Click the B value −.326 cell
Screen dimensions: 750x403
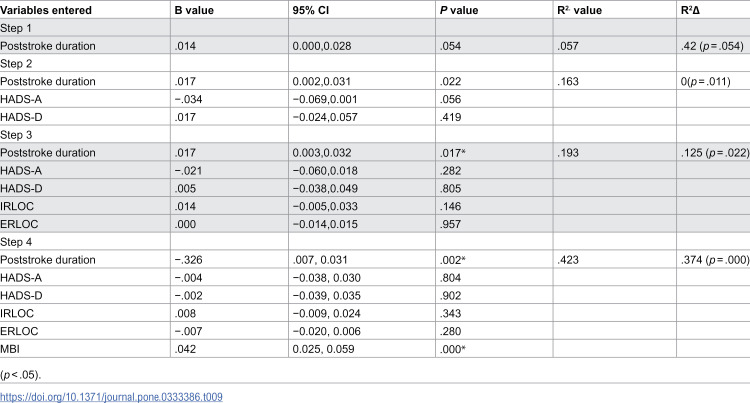(188, 260)
